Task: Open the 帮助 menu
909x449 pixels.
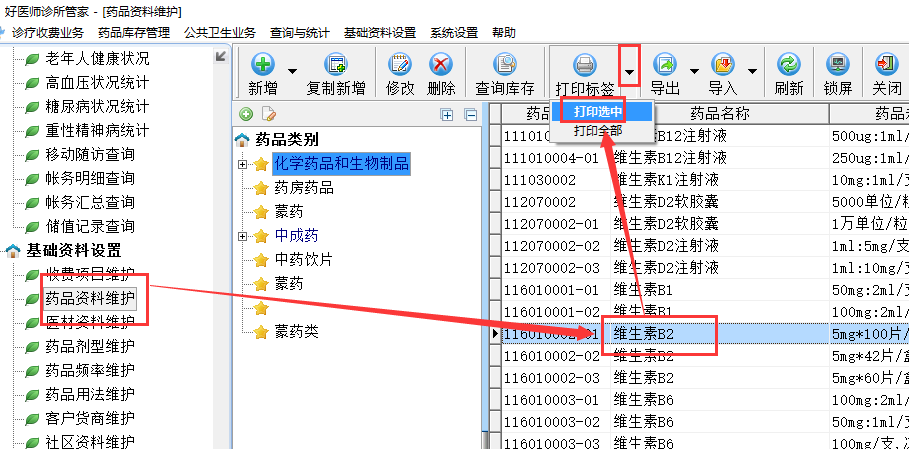Action: click(x=504, y=33)
